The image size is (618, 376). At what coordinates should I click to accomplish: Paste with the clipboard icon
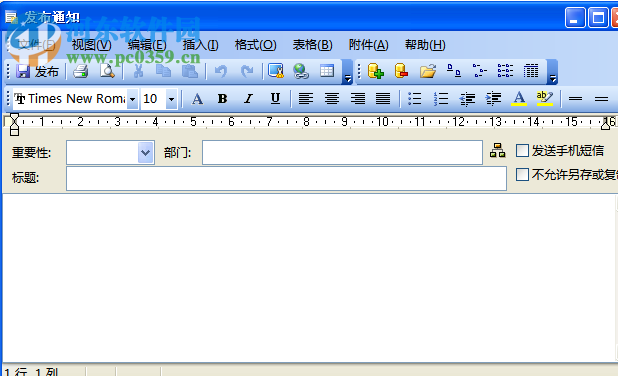point(190,71)
